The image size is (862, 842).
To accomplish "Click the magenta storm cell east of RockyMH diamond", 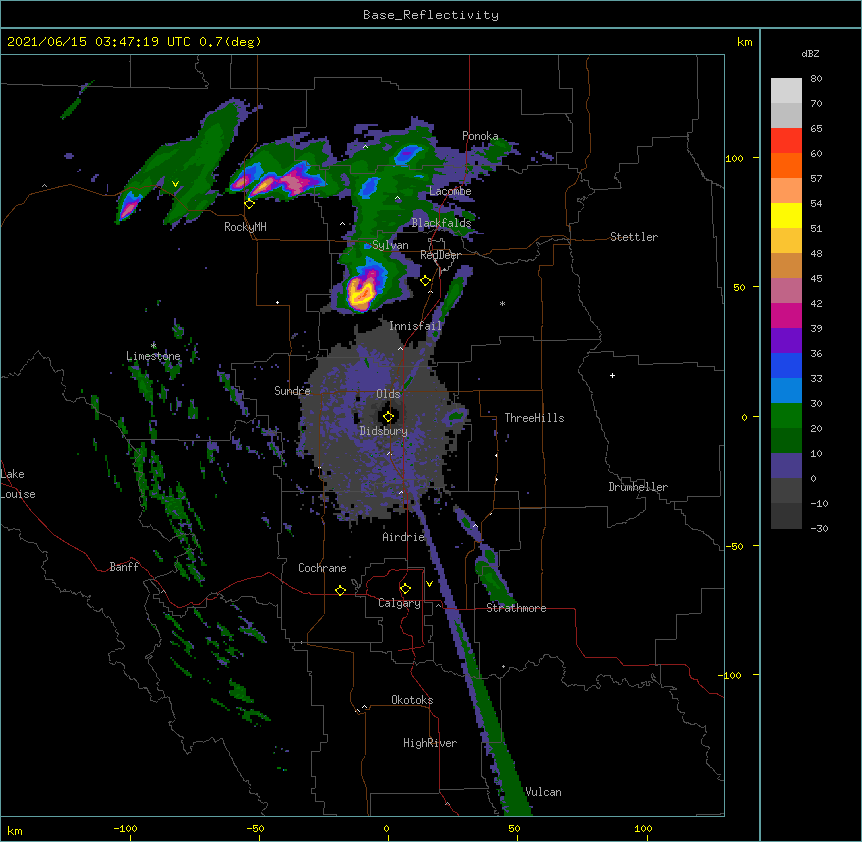I will point(297,180).
